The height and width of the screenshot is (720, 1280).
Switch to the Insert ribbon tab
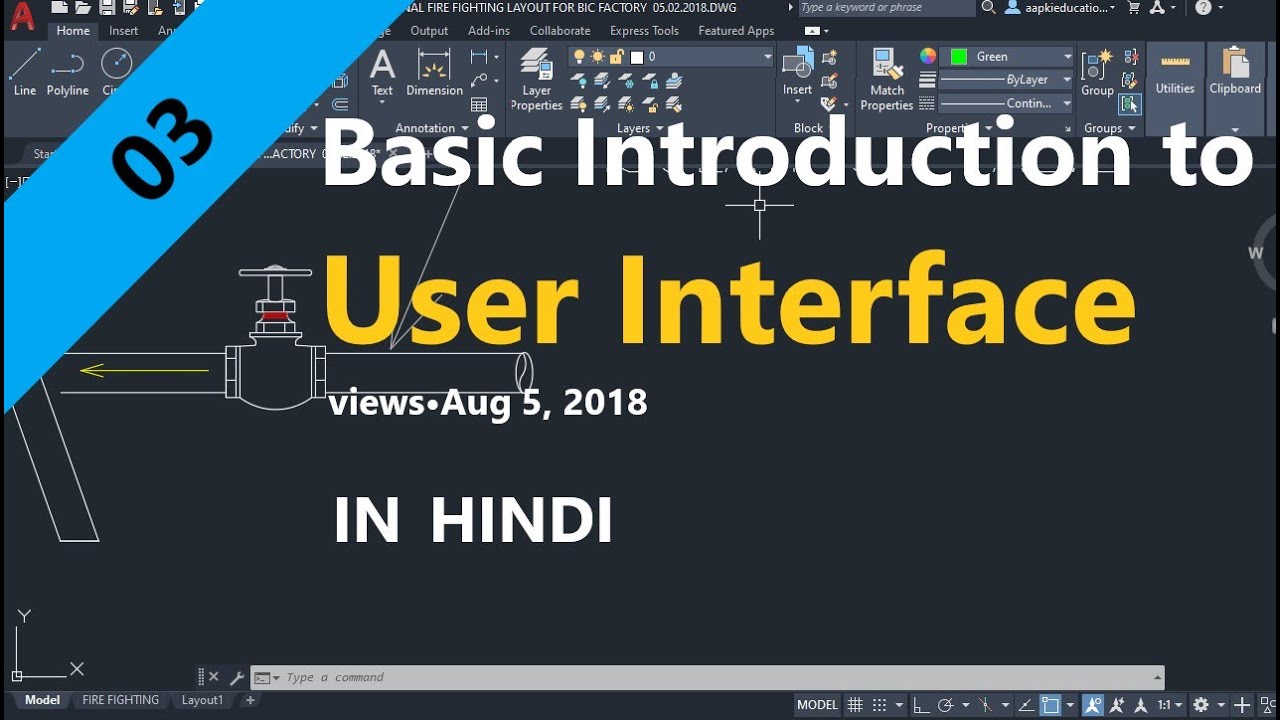124,31
